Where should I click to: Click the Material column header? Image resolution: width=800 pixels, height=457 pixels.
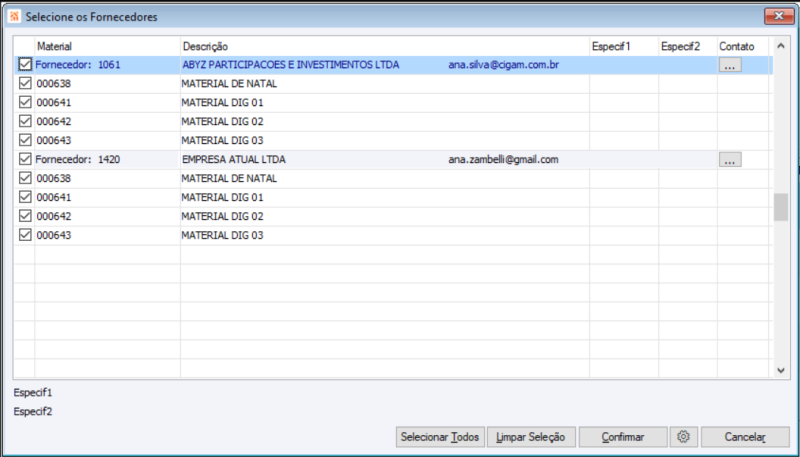(x=107, y=46)
